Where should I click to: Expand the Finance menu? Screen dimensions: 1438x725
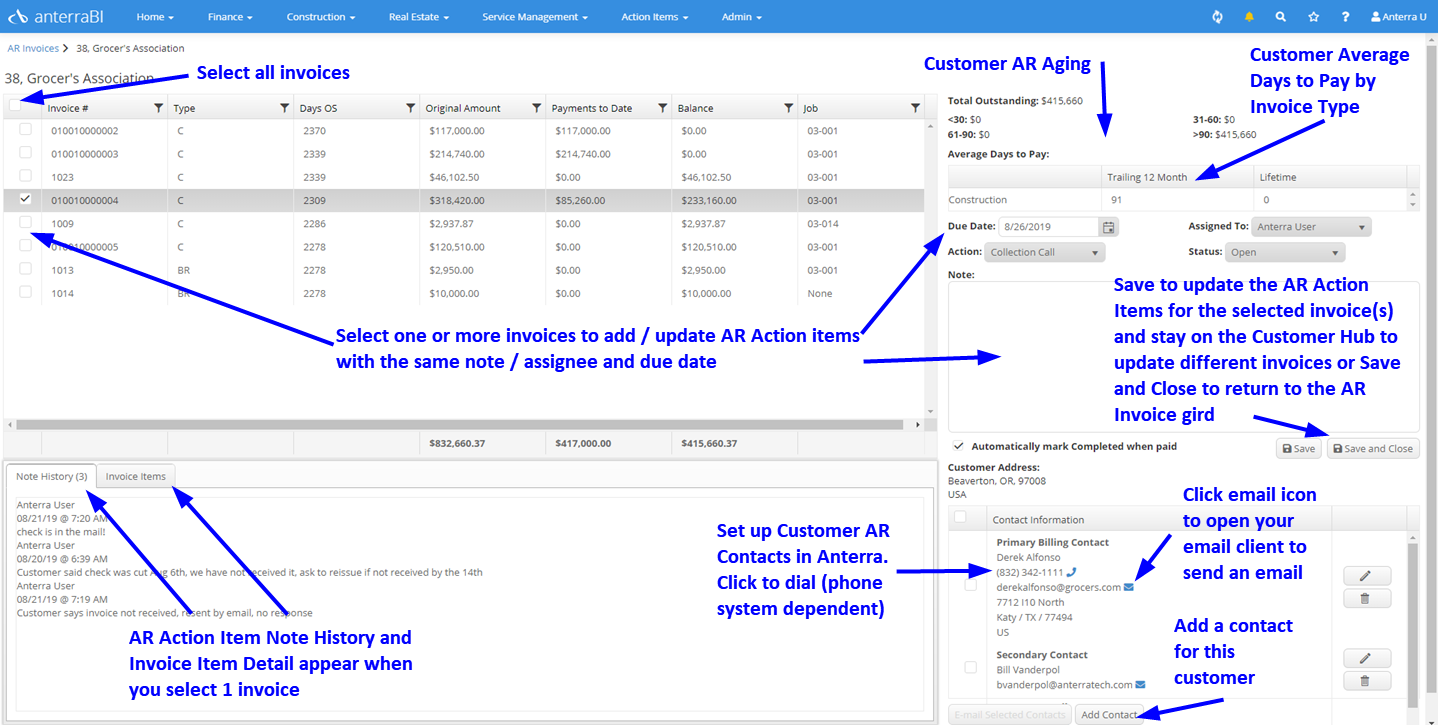(x=230, y=17)
